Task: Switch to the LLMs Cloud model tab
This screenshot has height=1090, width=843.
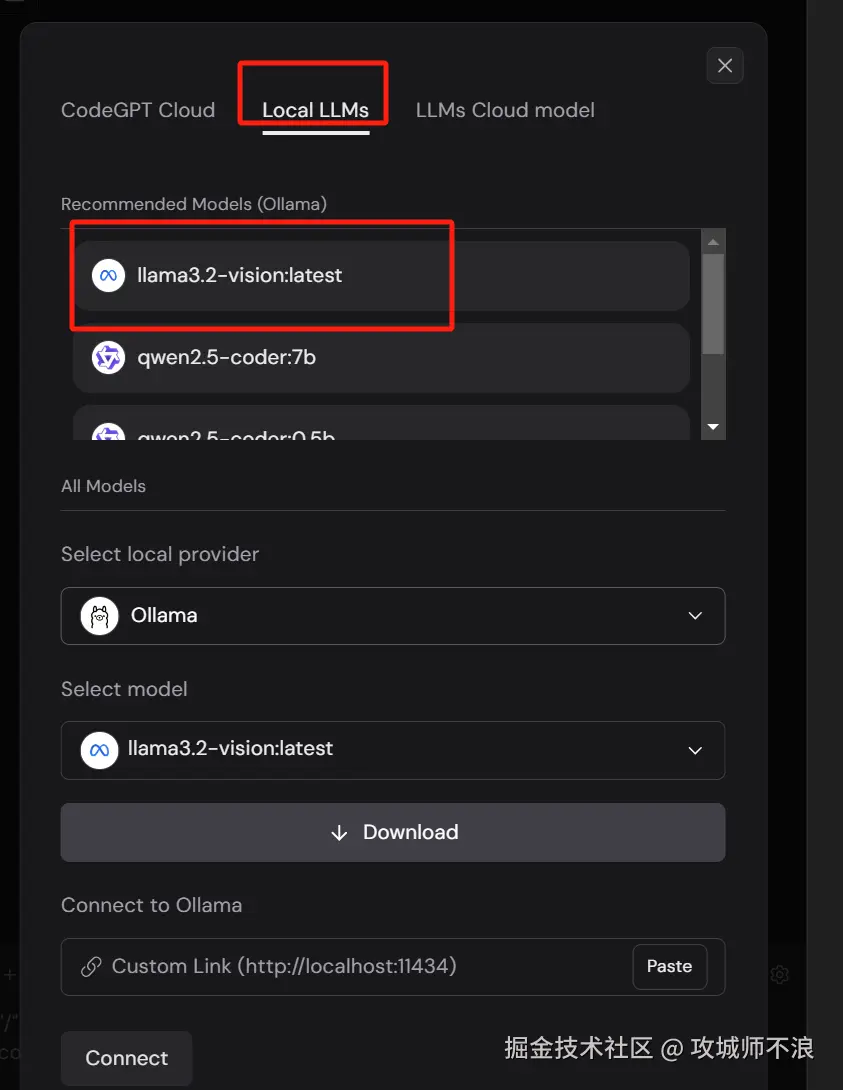Action: 505,110
